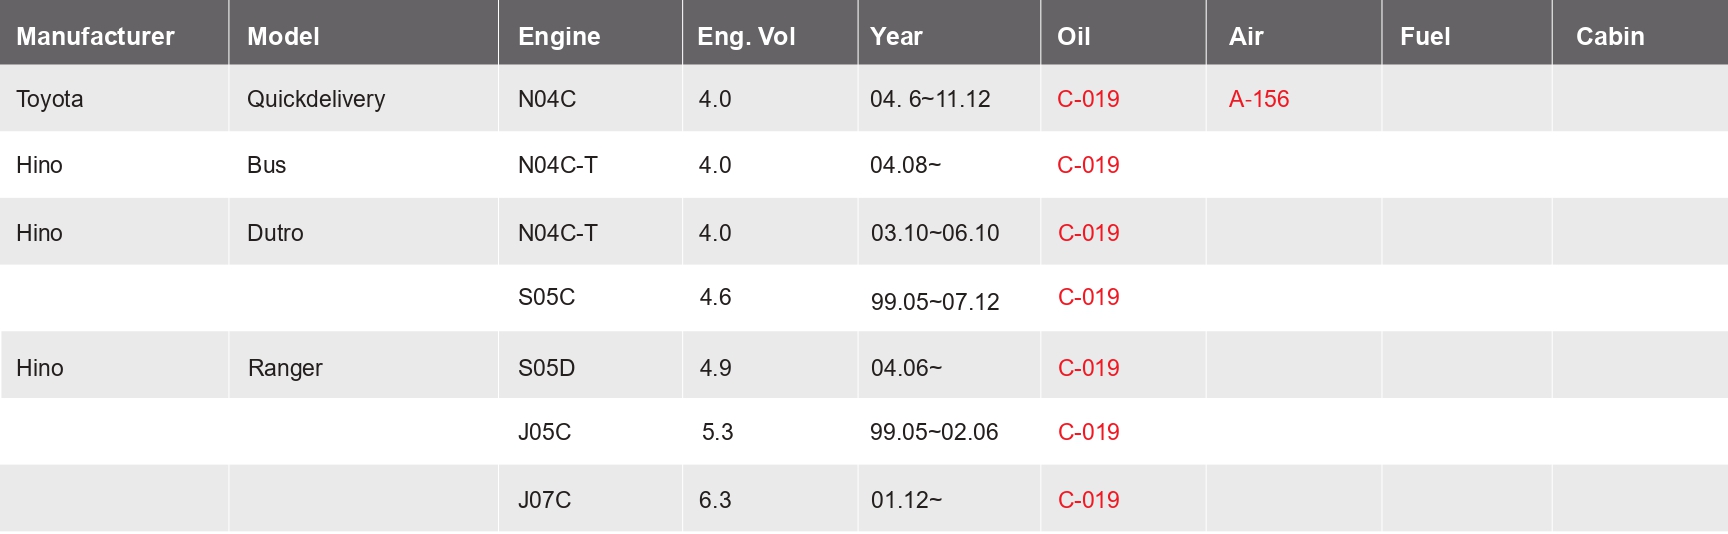
Task: Select the Engine column header
Action: (559, 37)
